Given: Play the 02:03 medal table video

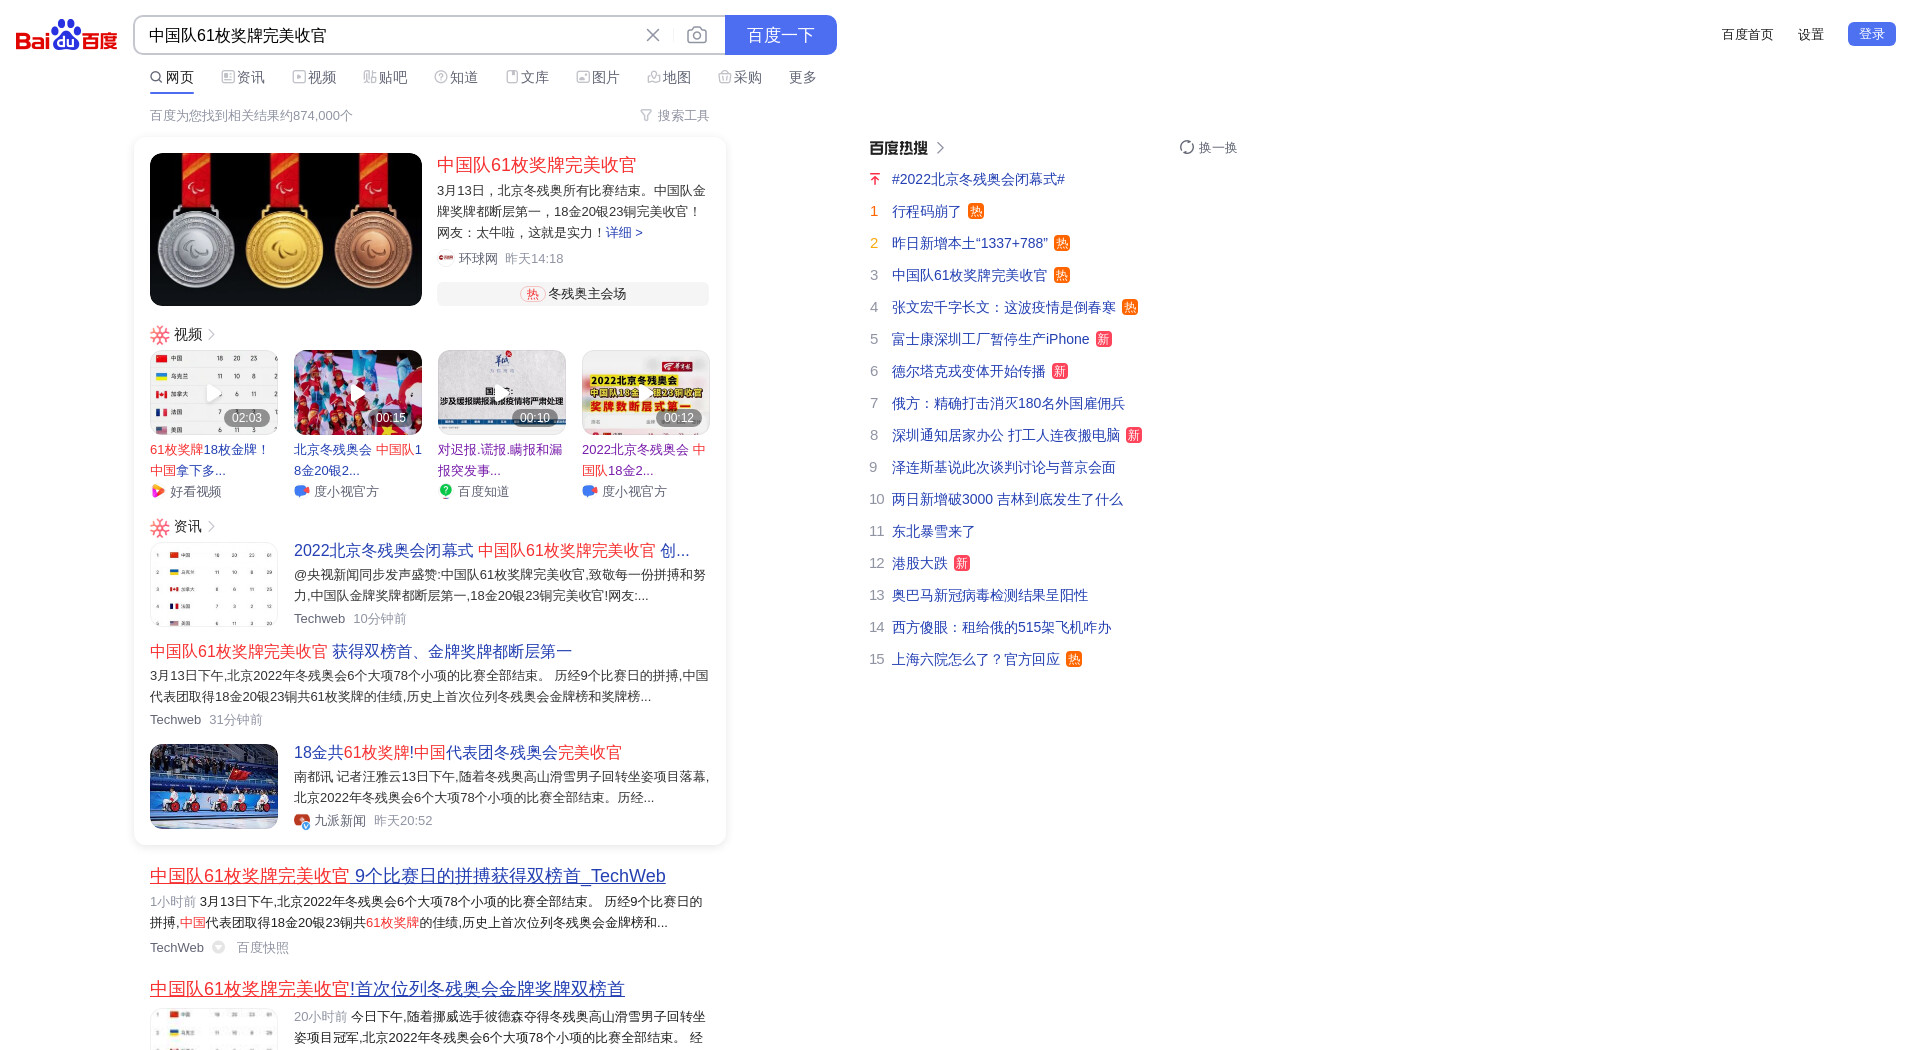Looking at the screenshot, I should tap(214, 392).
